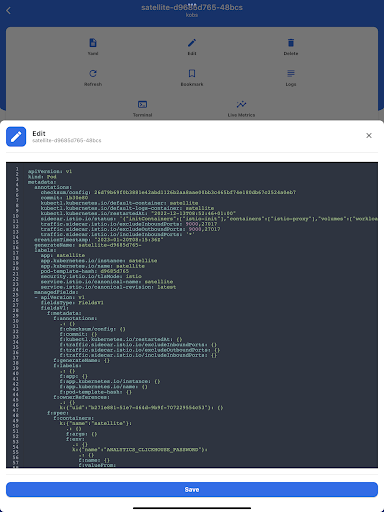This screenshot has width=384, height=512.
Task: Click the 'generateName: satellite-d9685d765-' line
Action: 88,245
